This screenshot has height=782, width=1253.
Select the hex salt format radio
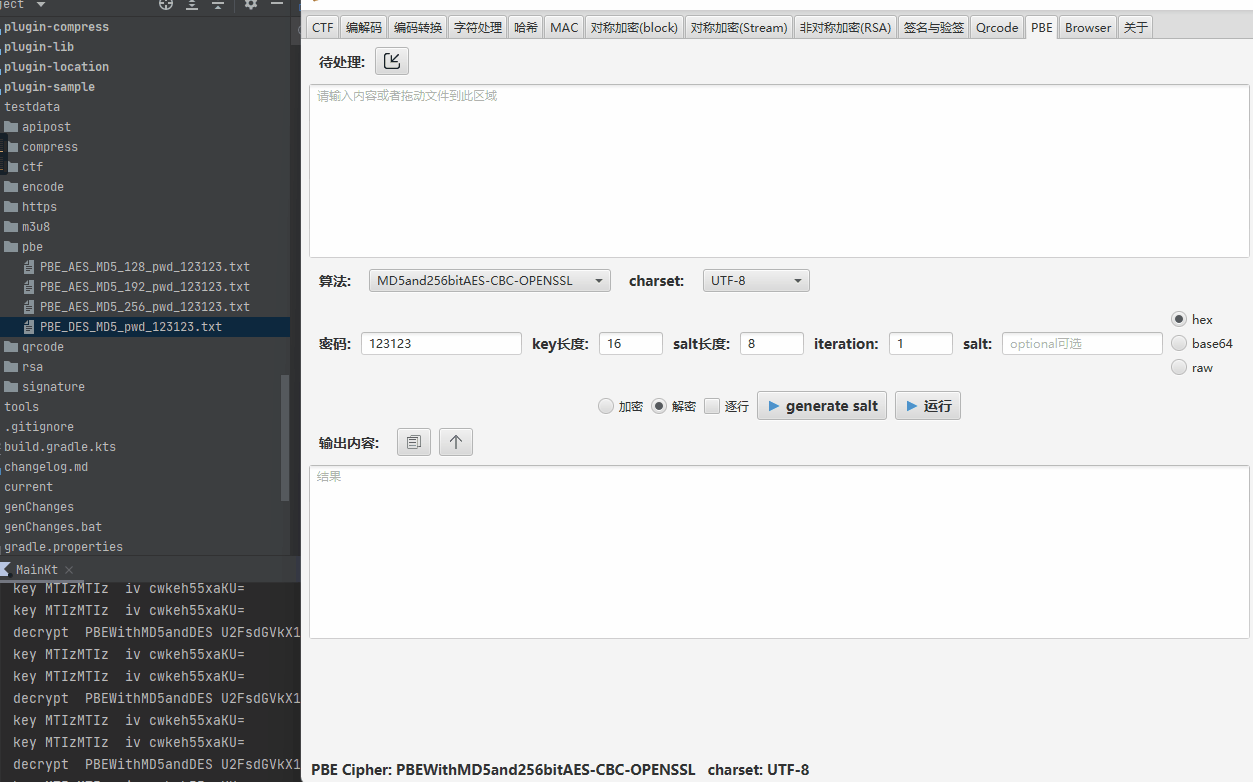coord(1178,319)
